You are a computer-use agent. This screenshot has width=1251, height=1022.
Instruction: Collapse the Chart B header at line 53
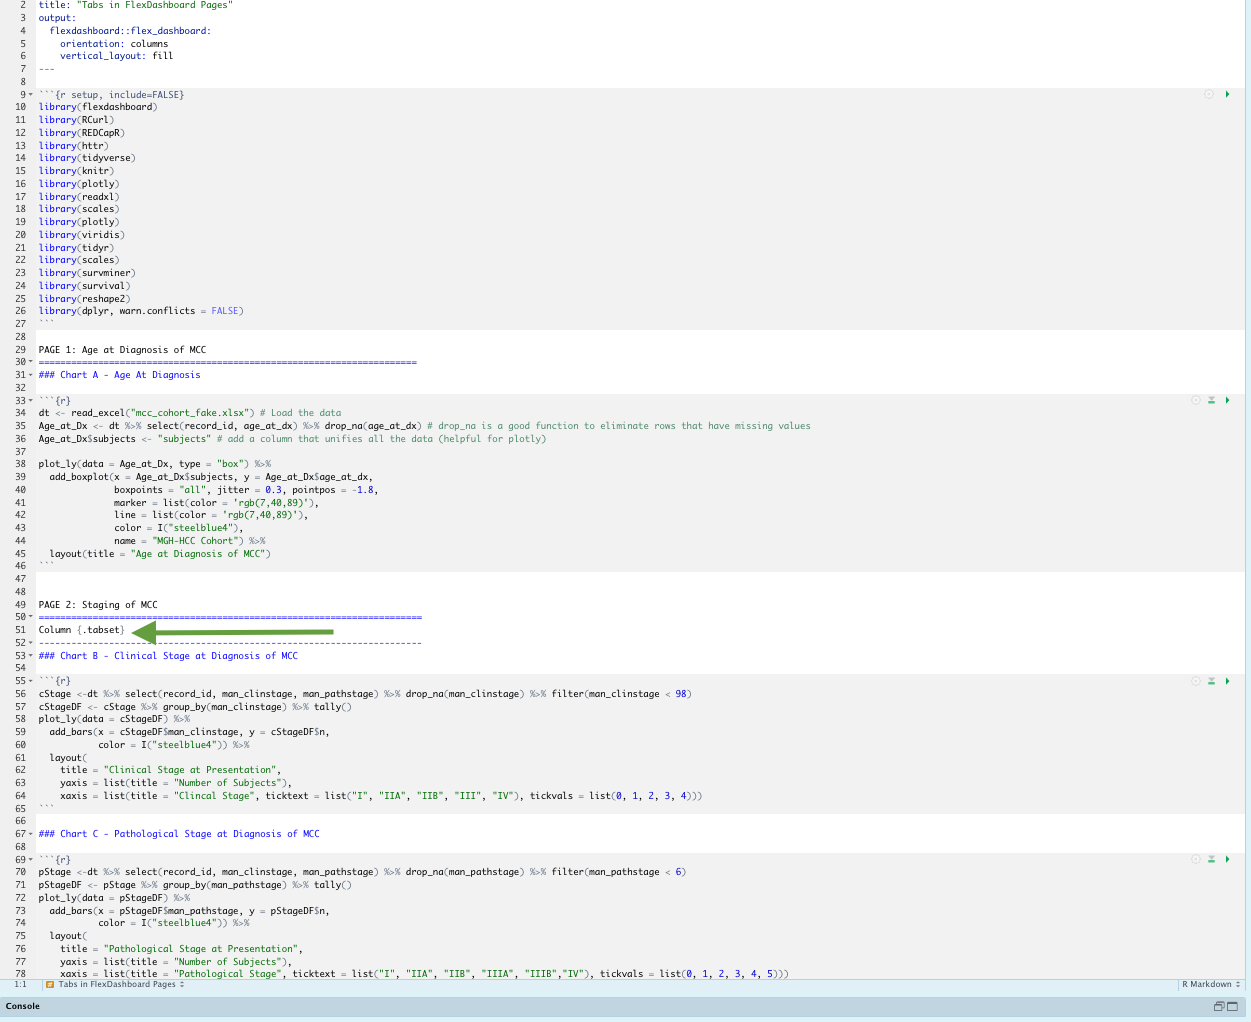click(31, 656)
